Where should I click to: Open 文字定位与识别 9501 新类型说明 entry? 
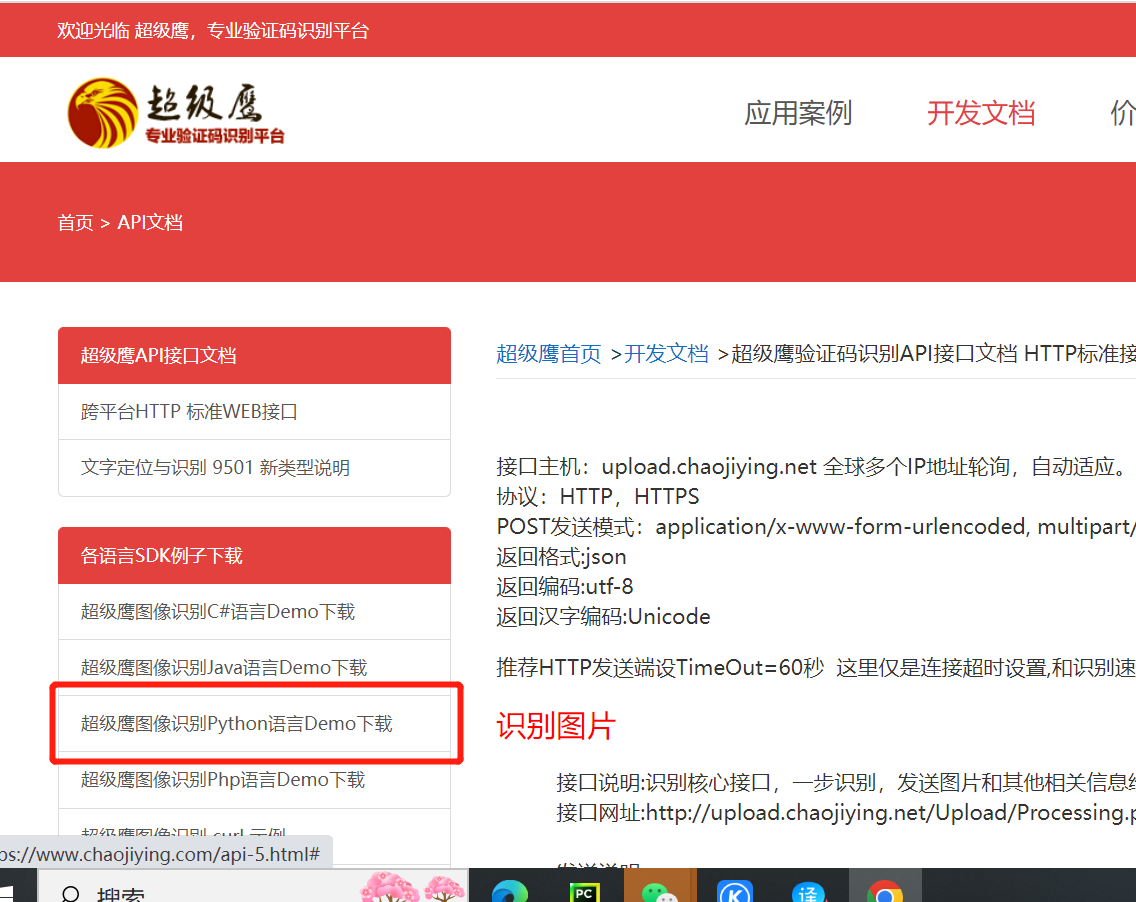254,468
